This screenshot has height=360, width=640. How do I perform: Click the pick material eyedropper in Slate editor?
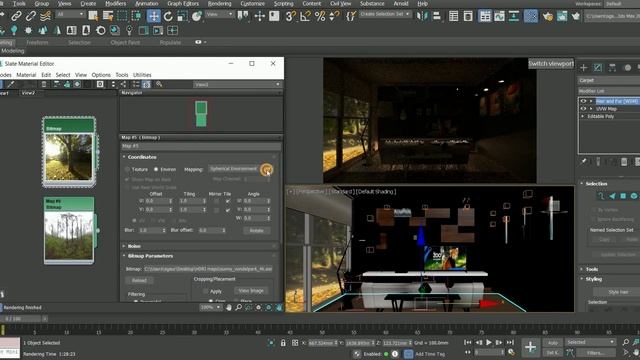(11, 84)
